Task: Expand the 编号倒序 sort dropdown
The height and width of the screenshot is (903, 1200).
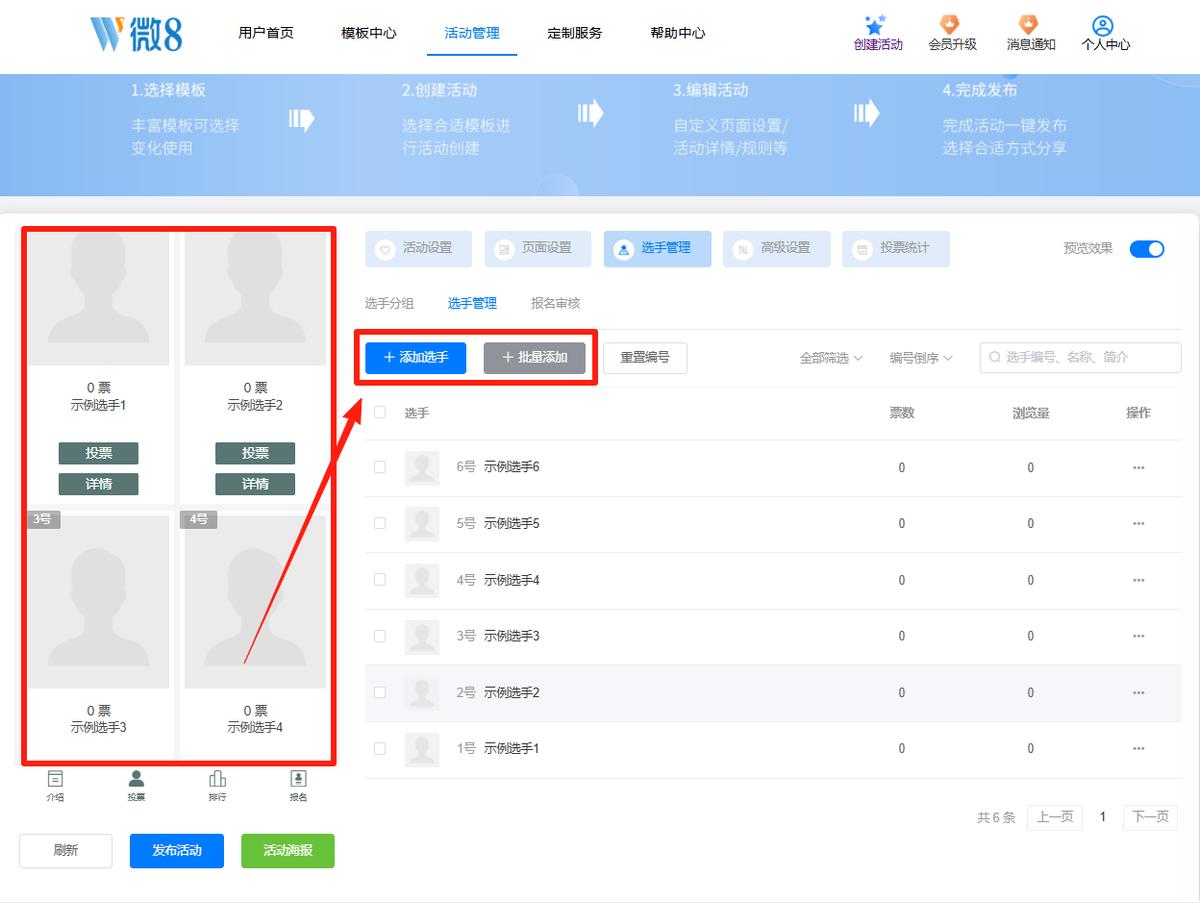Action: click(x=921, y=358)
